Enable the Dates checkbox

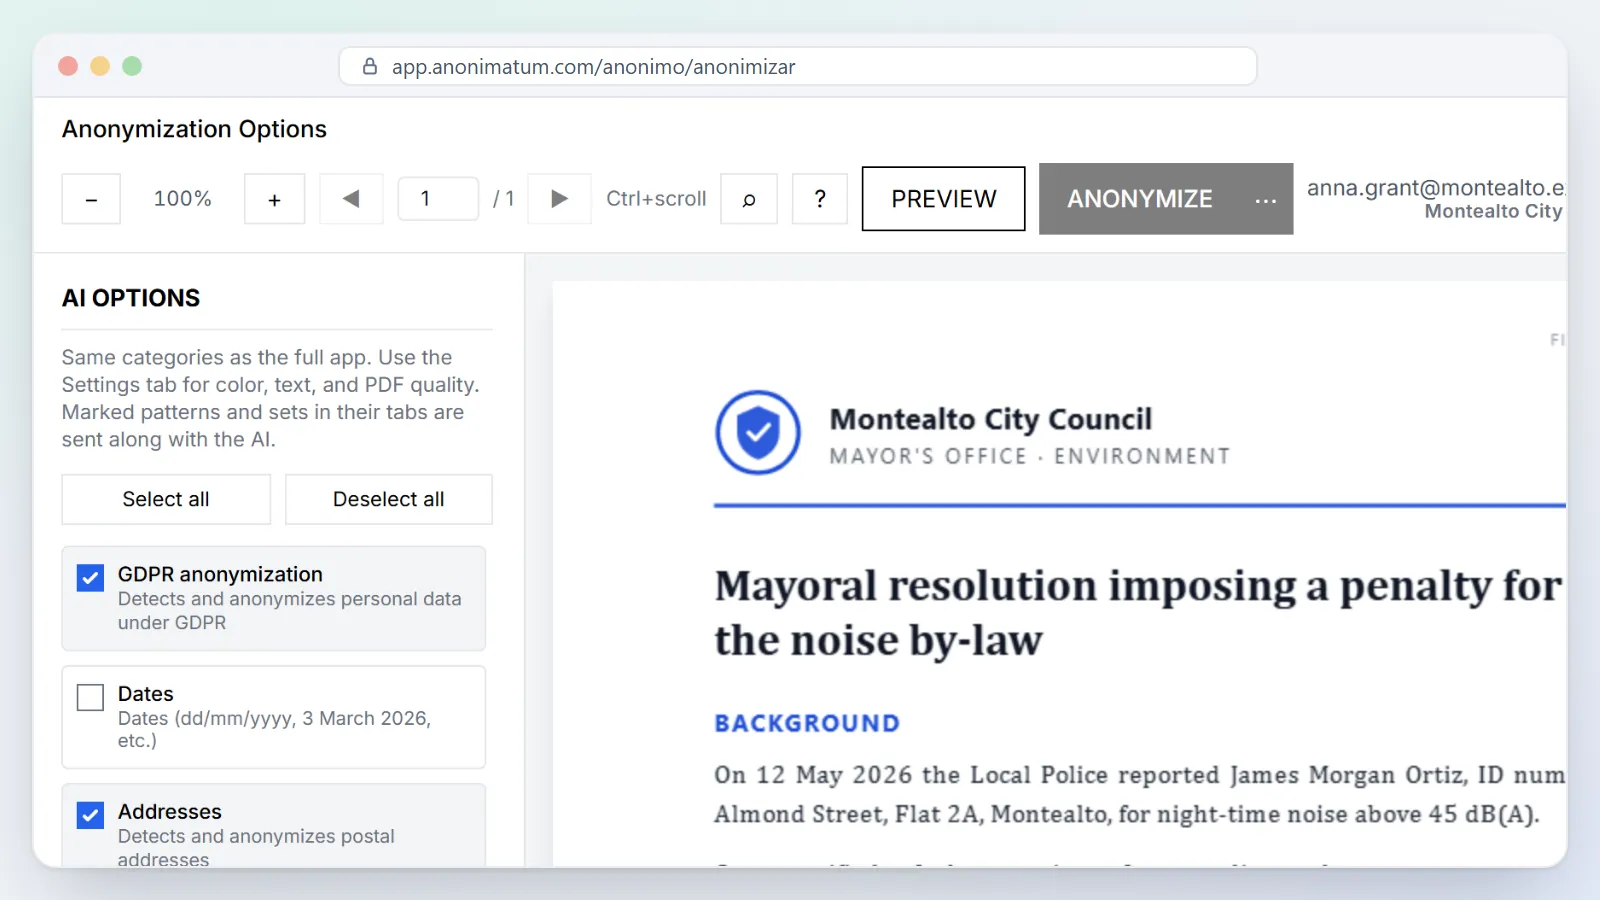(90, 697)
